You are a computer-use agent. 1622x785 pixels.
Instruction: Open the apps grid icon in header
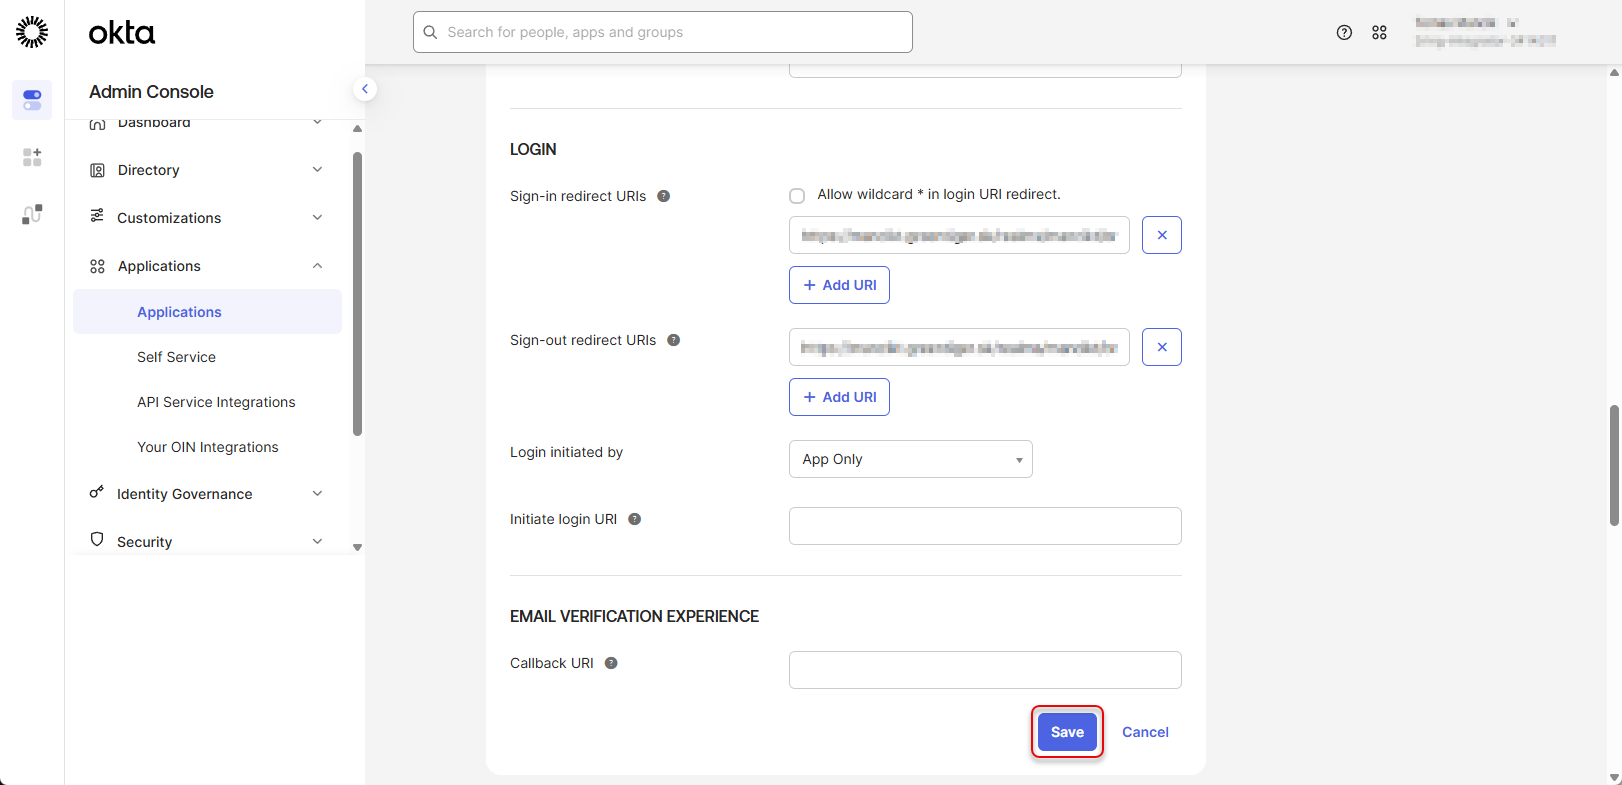(1379, 33)
